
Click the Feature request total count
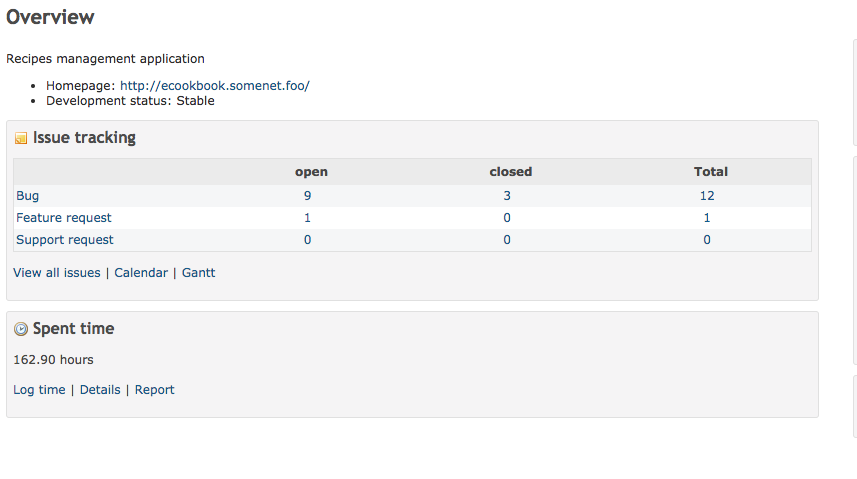[x=707, y=218]
